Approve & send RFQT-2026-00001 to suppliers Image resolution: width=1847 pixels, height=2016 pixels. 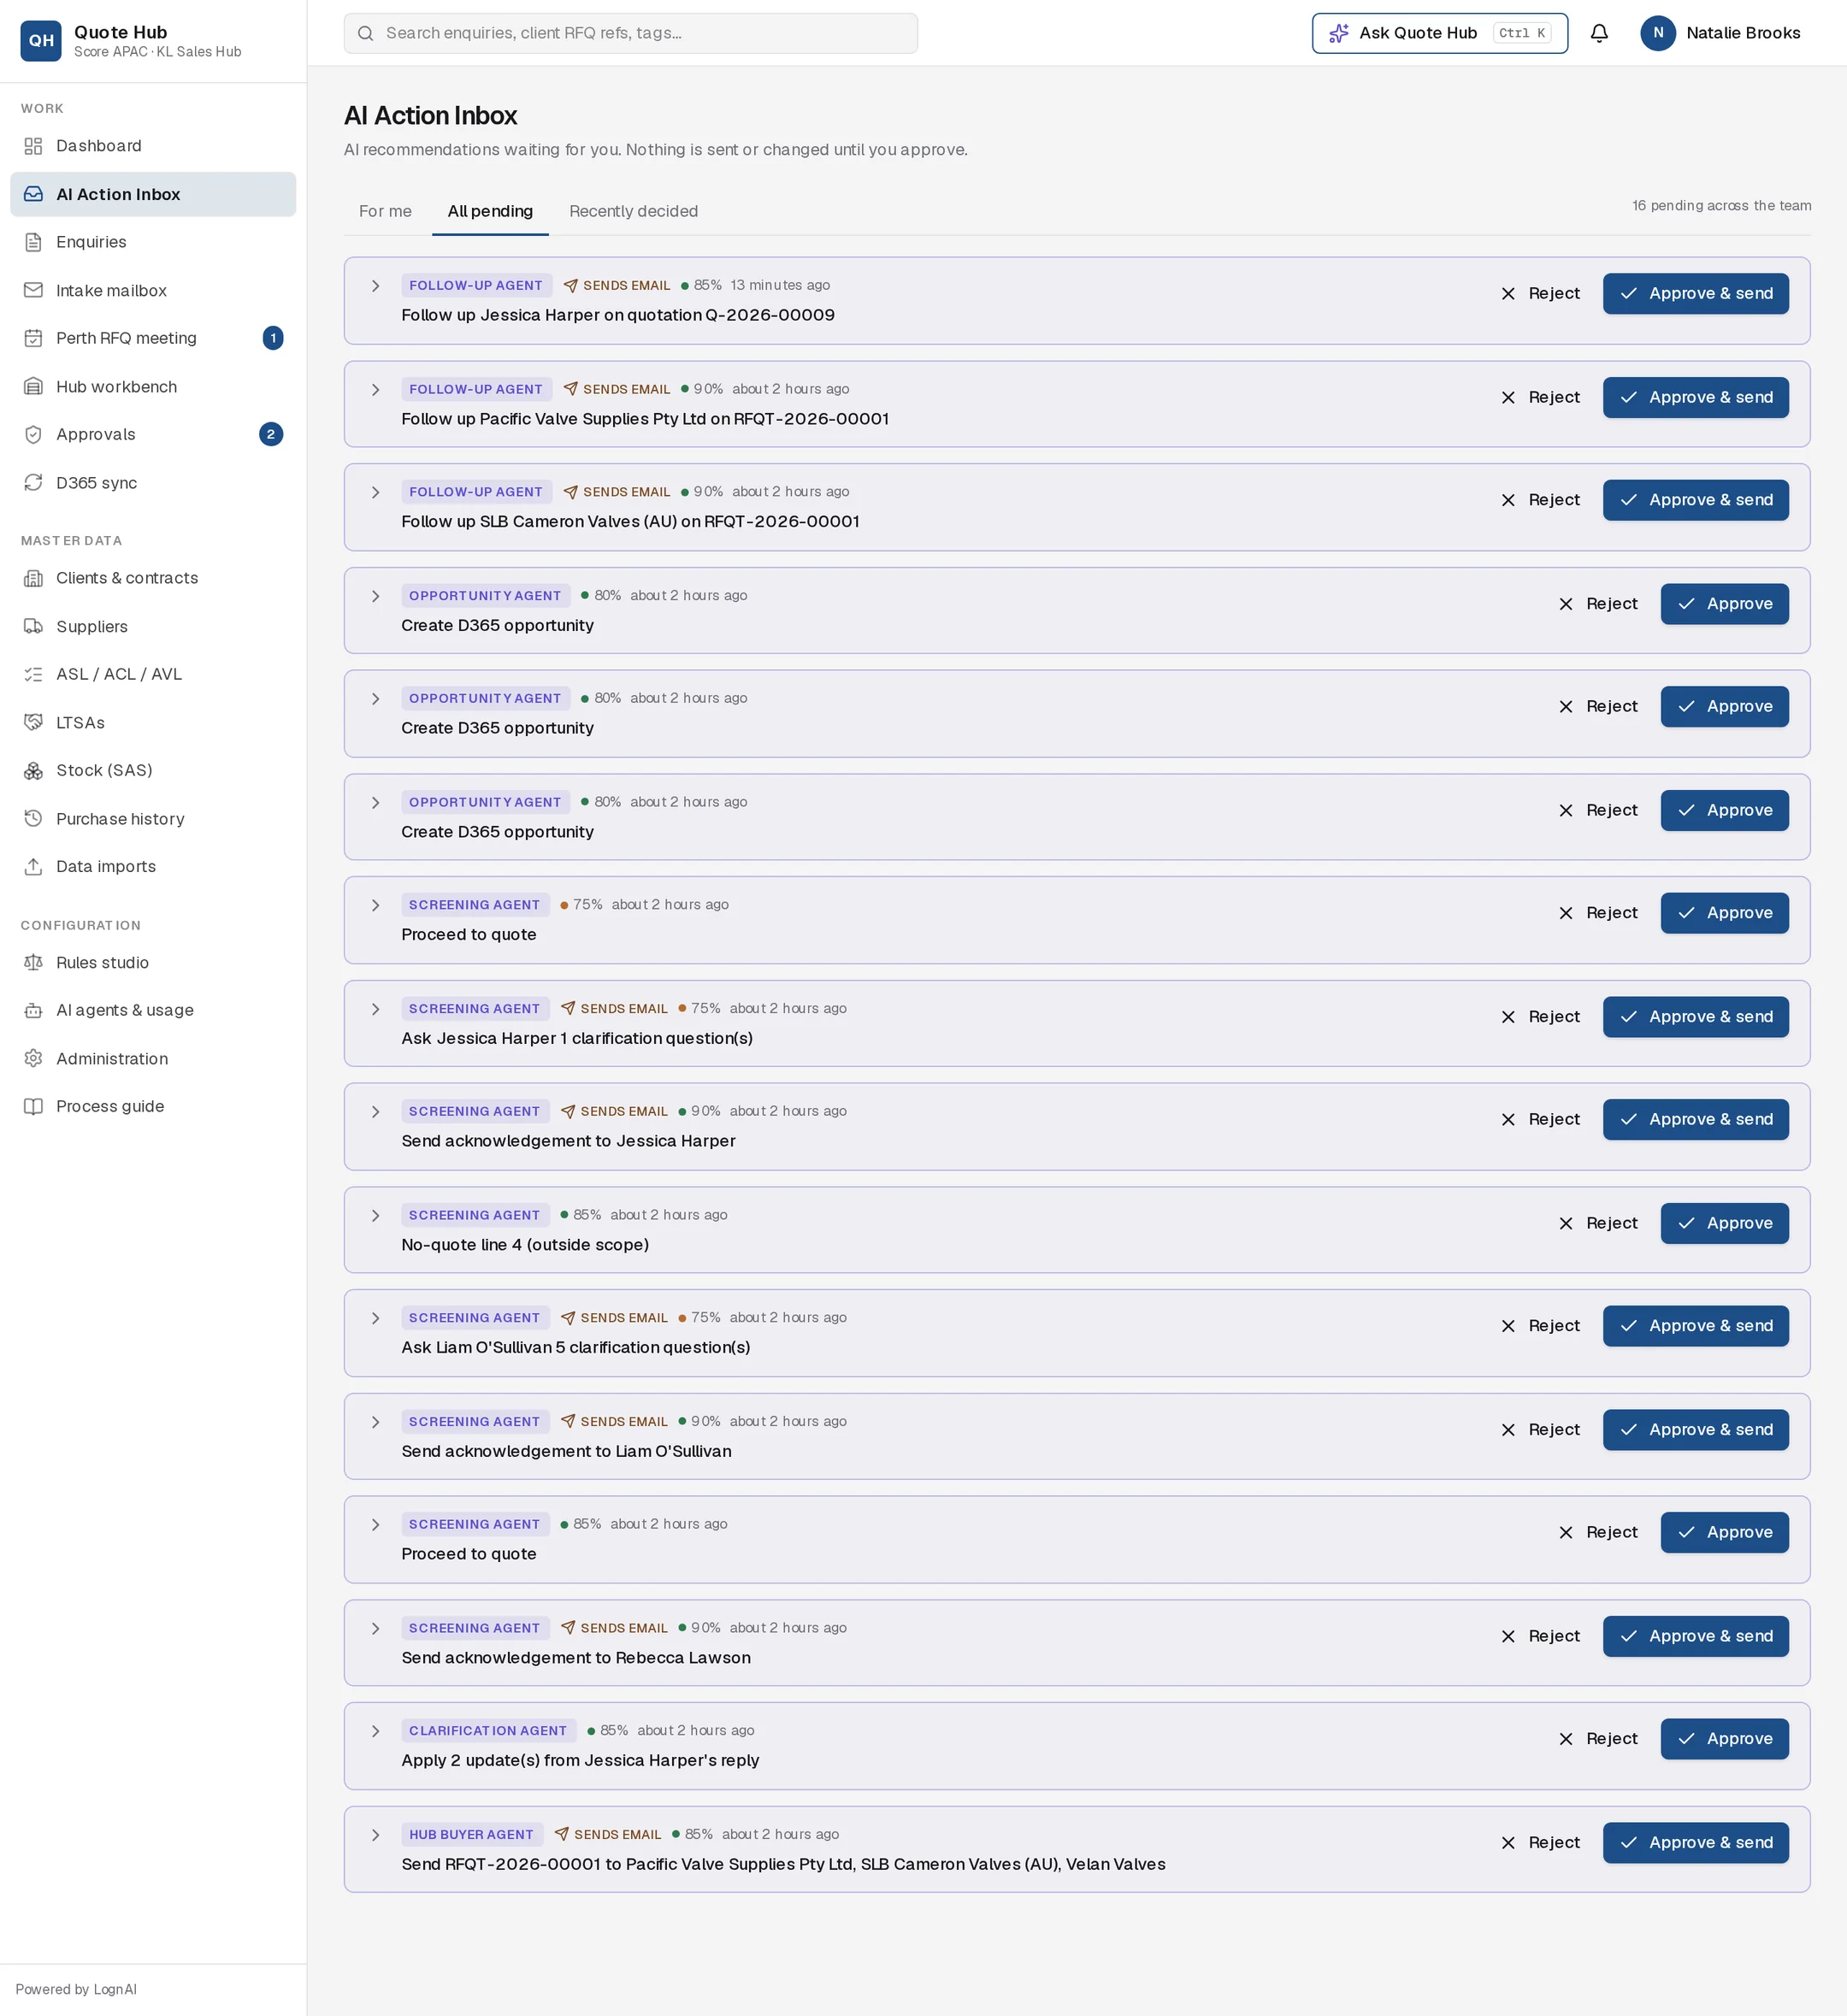pos(1695,1843)
